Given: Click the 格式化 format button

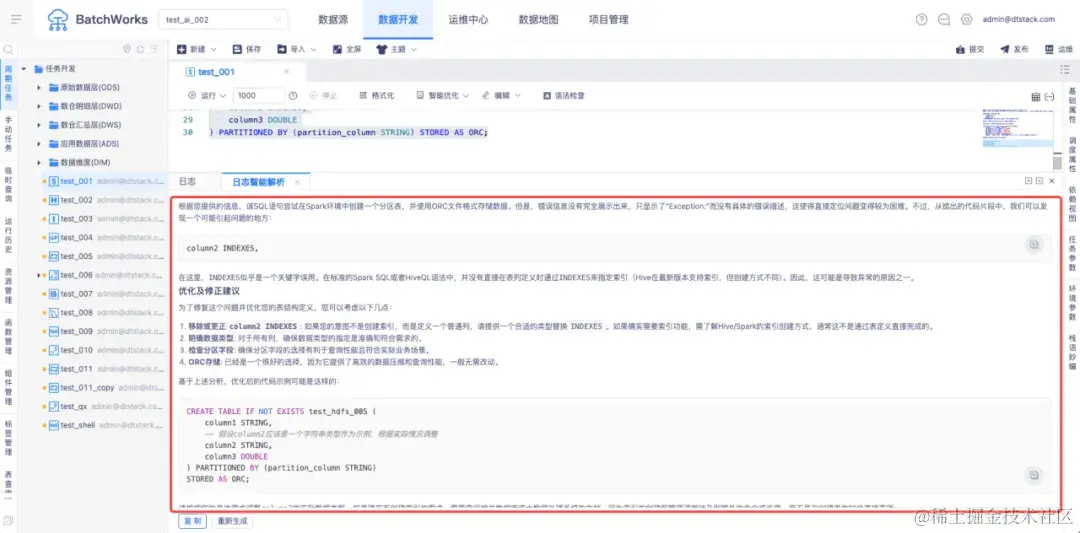Looking at the screenshot, I should click(377, 96).
